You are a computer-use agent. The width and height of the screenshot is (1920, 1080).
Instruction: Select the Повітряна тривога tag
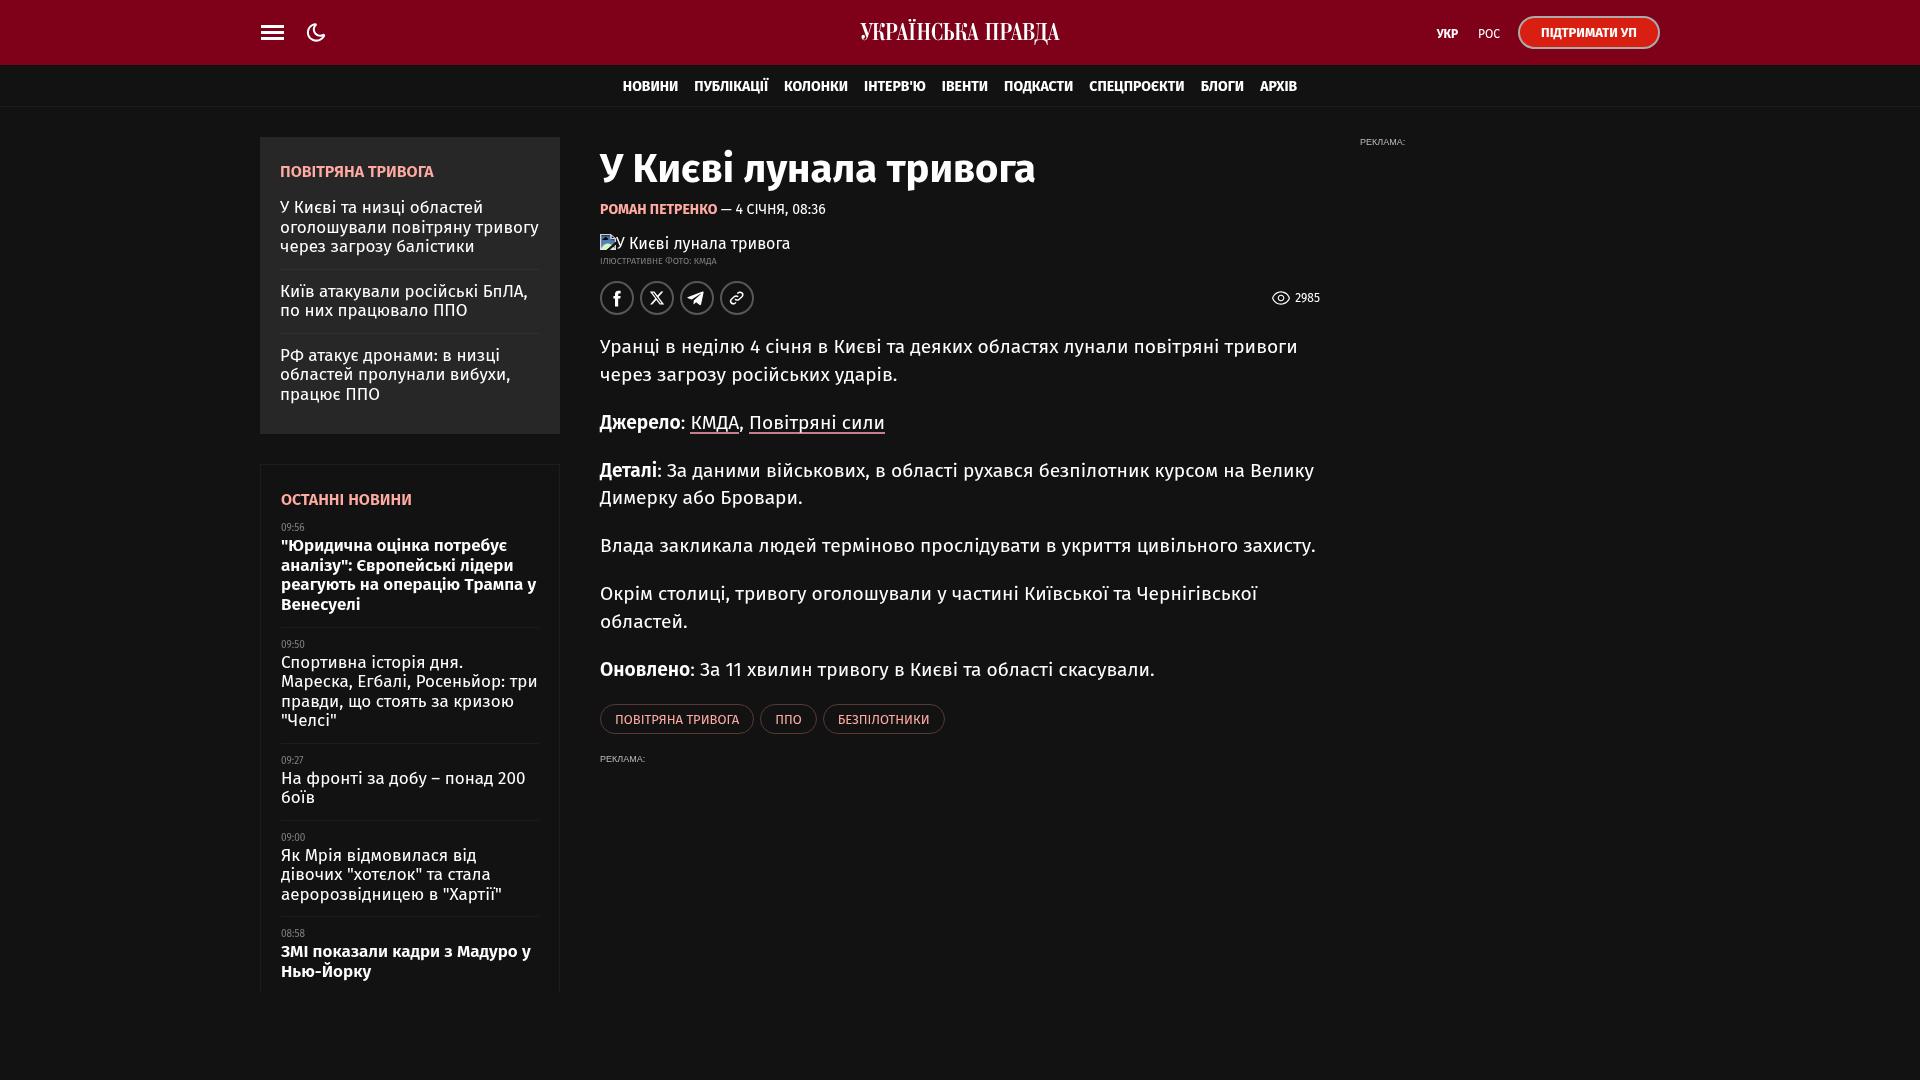pyautogui.click(x=677, y=719)
